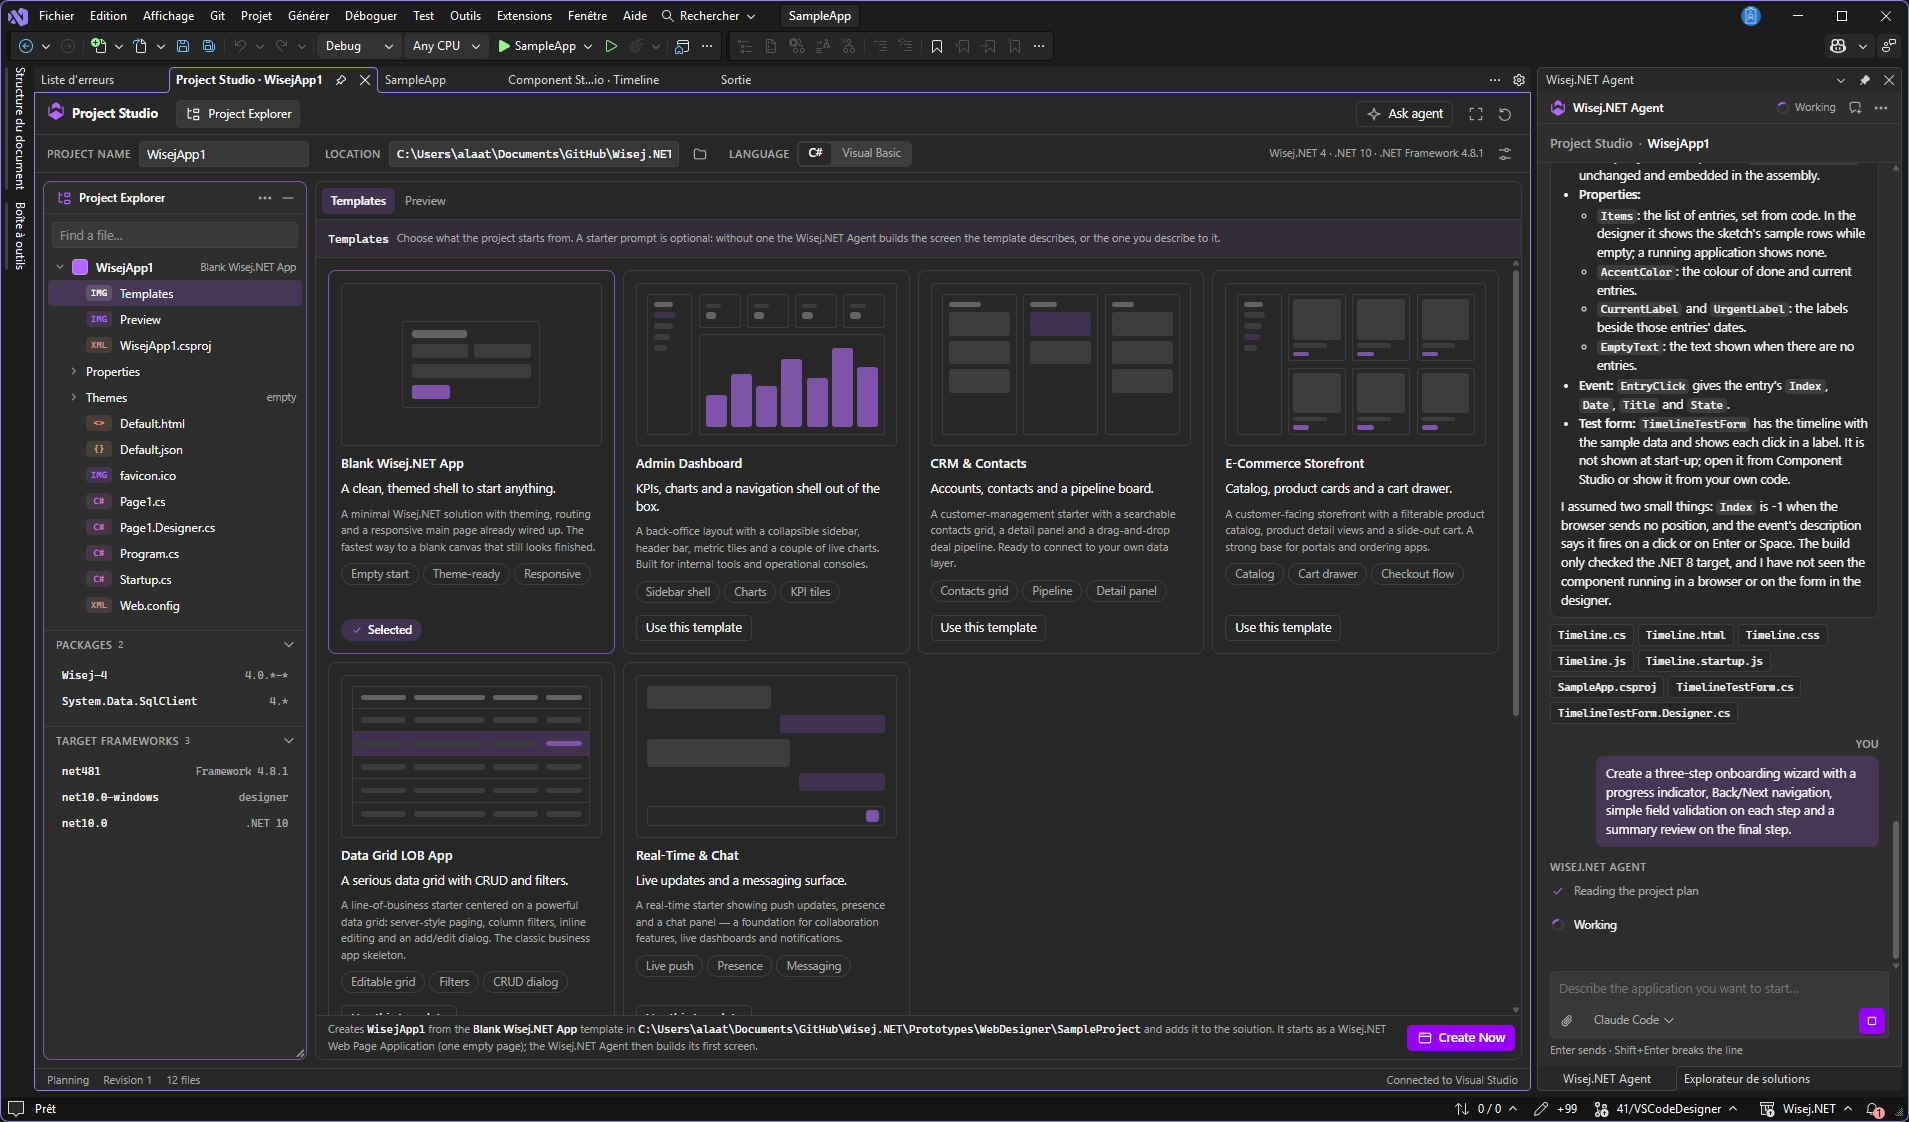Attach a file with the paperclip icon
The height and width of the screenshot is (1122, 1909).
(1567, 1020)
